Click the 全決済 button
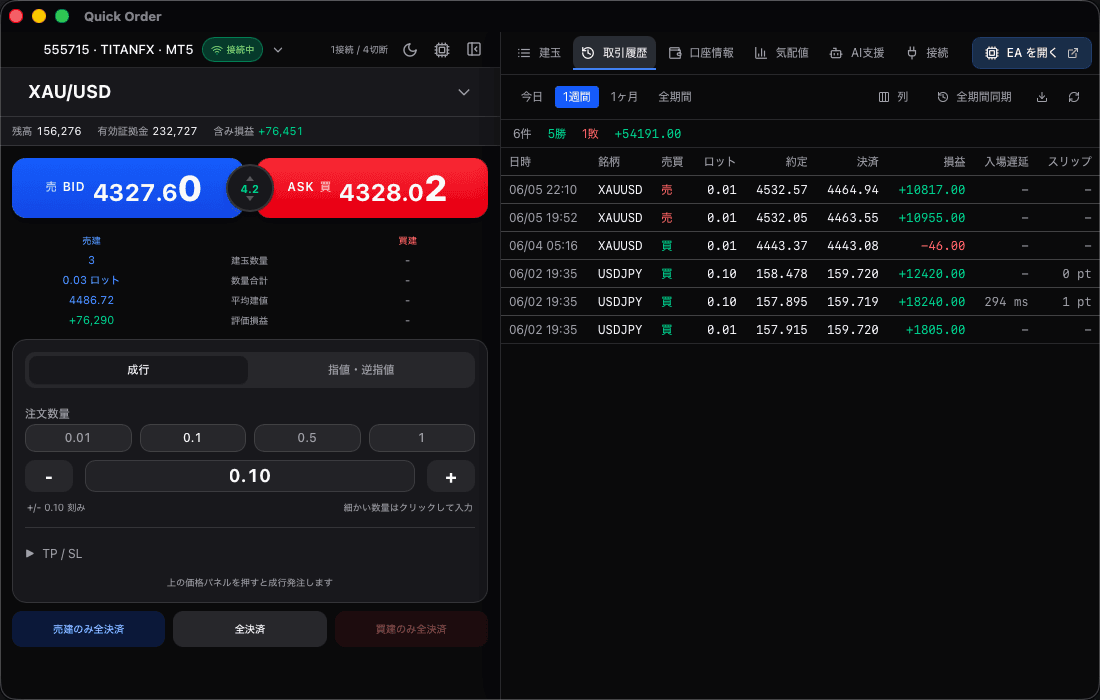 click(x=250, y=629)
